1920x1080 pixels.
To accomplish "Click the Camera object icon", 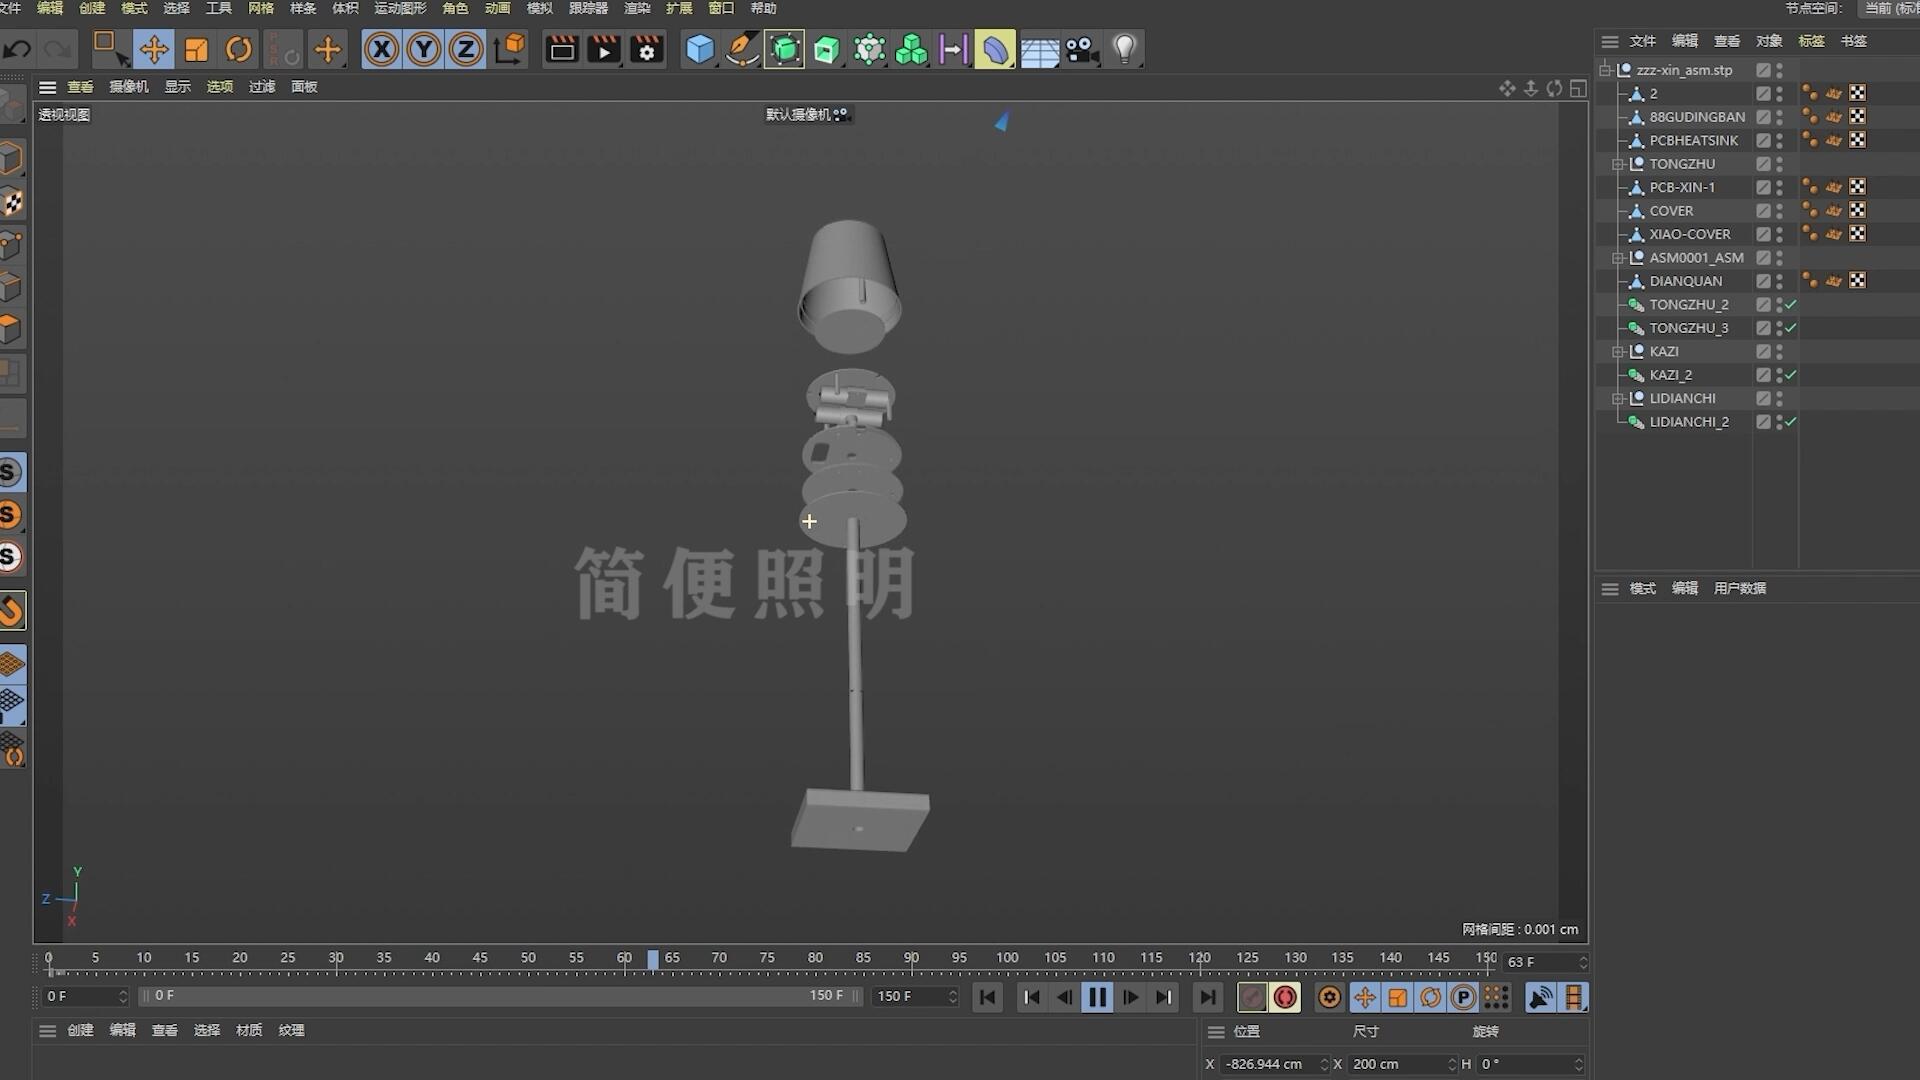I will 1080,49.
